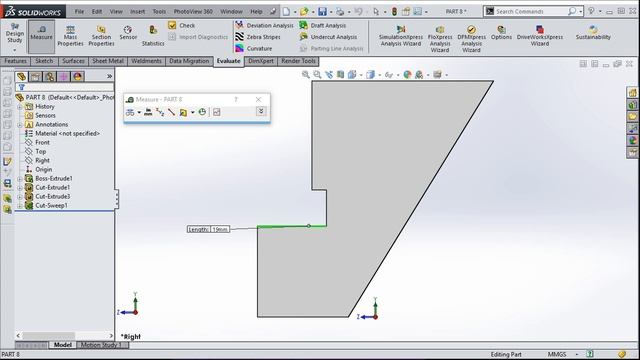Expand the manager panel tabs chevron
The width and height of the screenshot is (640, 360).
point(109,76)
